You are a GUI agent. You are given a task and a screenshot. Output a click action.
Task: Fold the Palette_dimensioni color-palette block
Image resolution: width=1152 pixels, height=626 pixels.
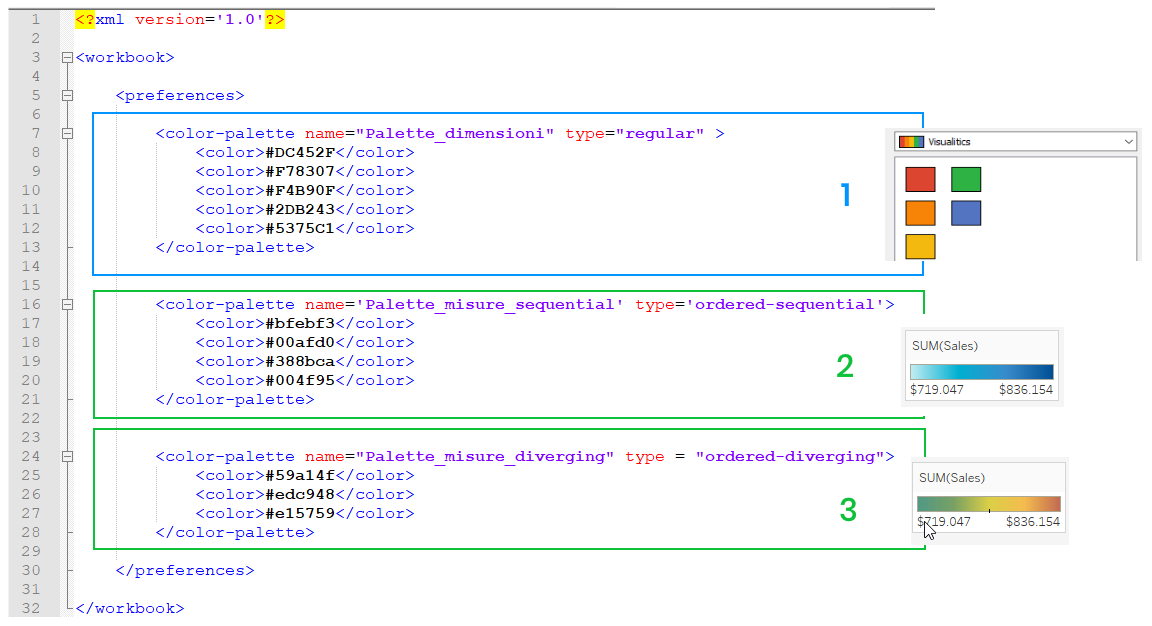67,134
